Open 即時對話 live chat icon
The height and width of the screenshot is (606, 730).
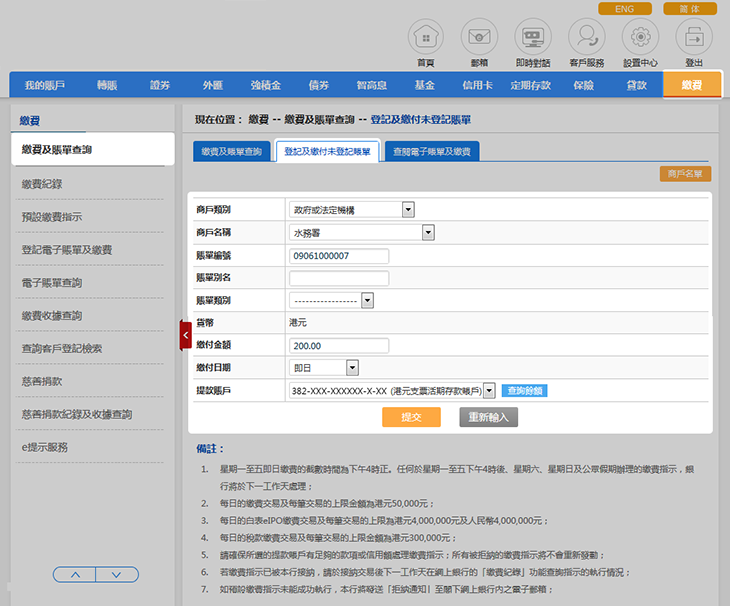(x=533, y=37)
